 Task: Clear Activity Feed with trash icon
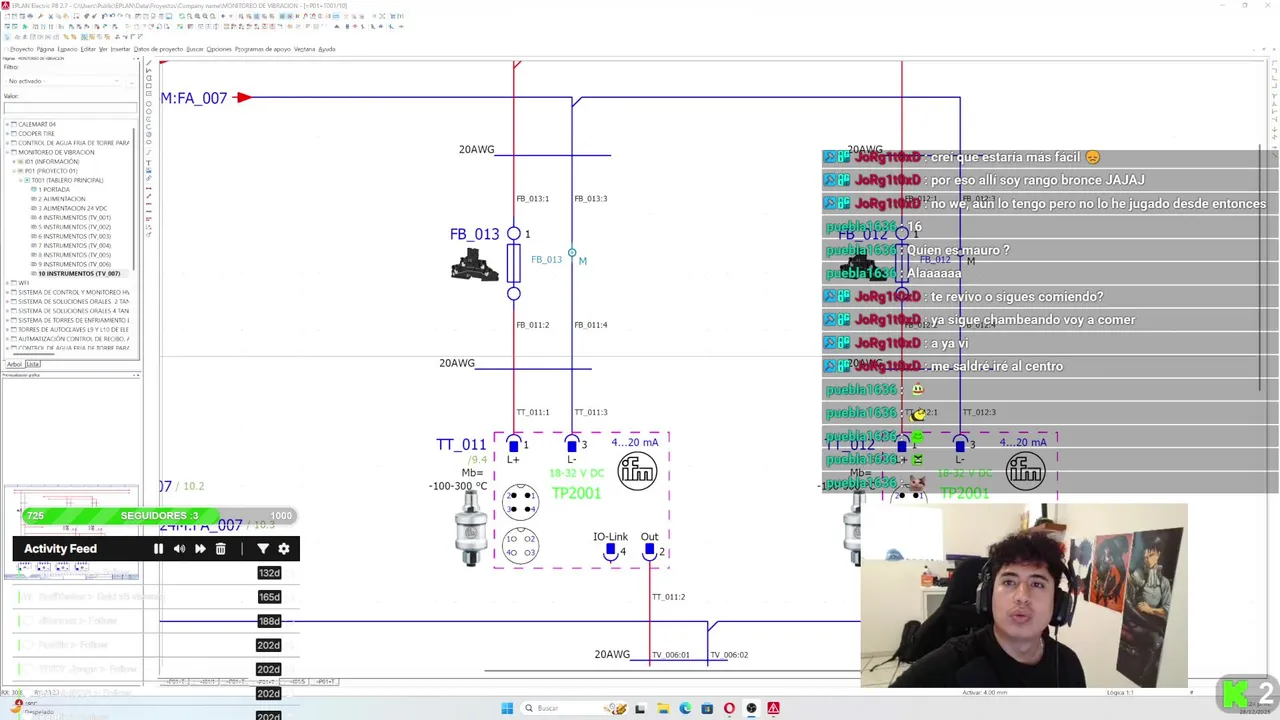tap(221, 548)
